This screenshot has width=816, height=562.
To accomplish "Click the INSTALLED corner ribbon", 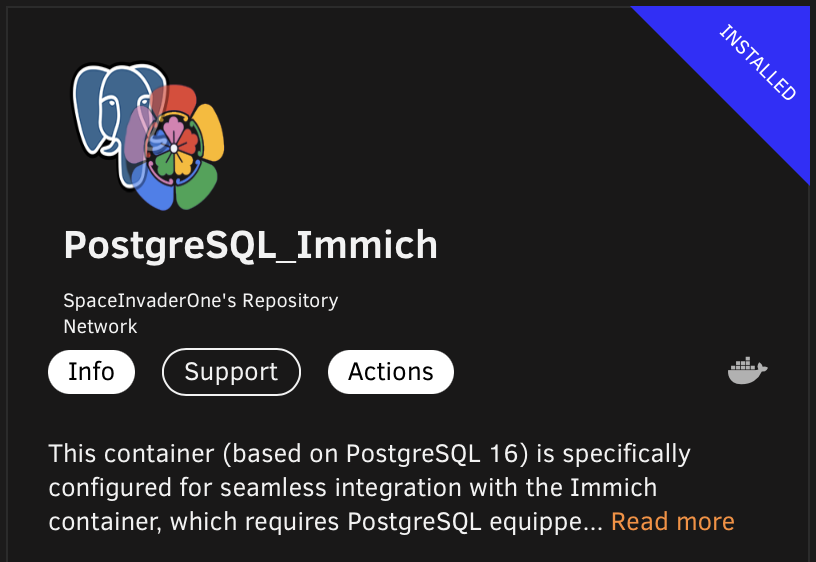I will [757, 62].
